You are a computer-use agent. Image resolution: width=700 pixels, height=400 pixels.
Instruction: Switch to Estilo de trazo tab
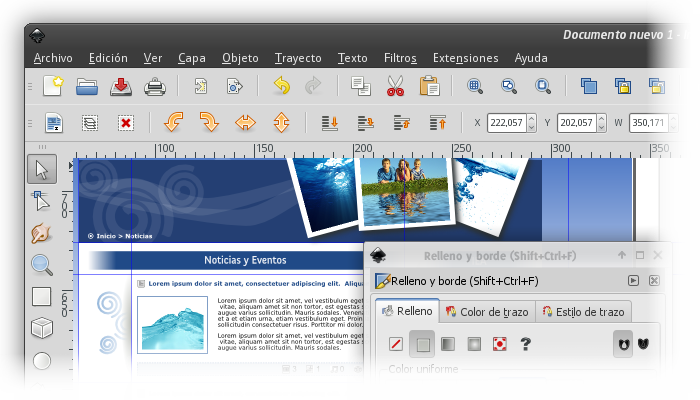[x=586, y=312]
